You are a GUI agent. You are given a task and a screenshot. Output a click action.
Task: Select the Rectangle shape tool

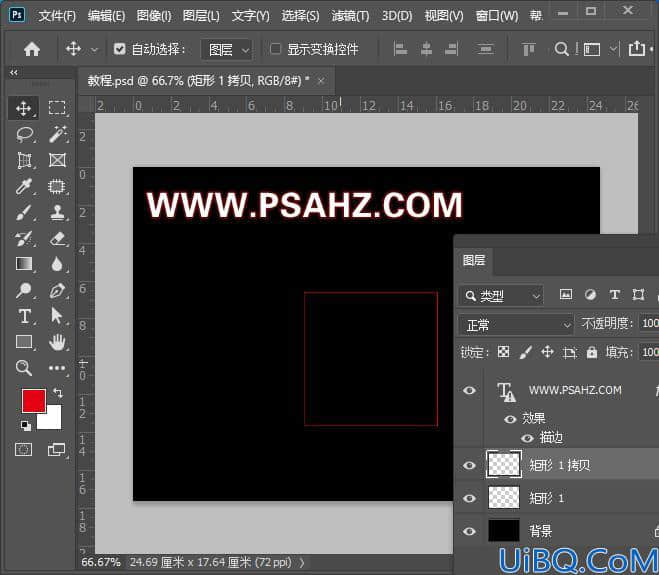click(x=24, y=342)
